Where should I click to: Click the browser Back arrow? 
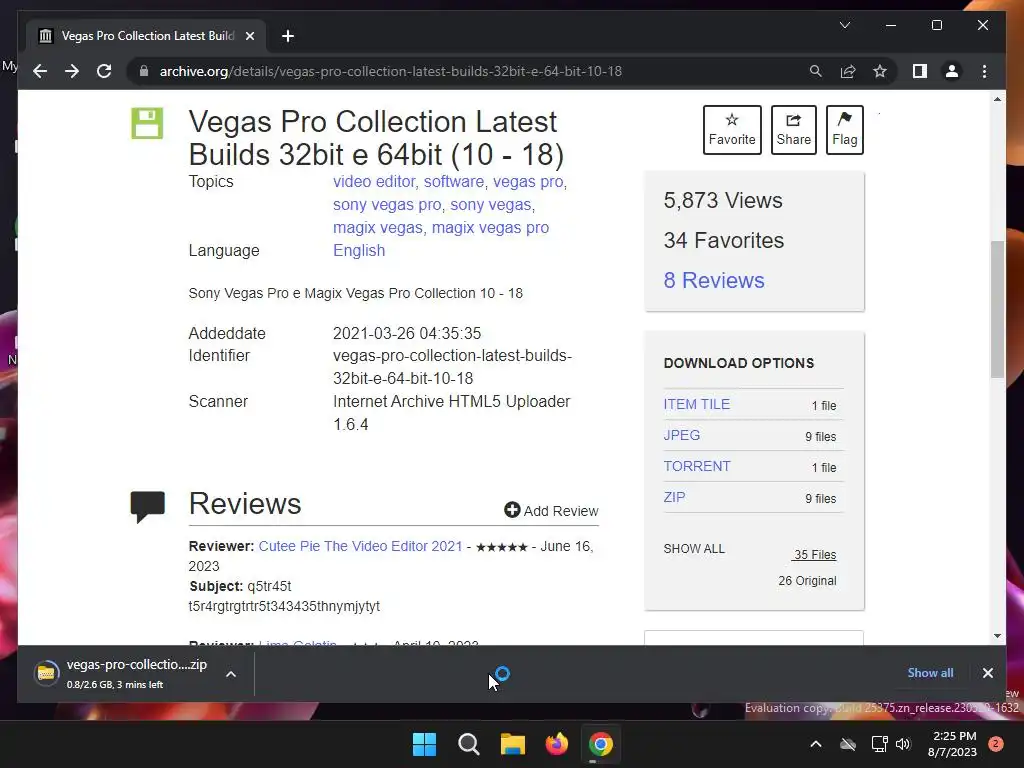(x=40, y=71)
